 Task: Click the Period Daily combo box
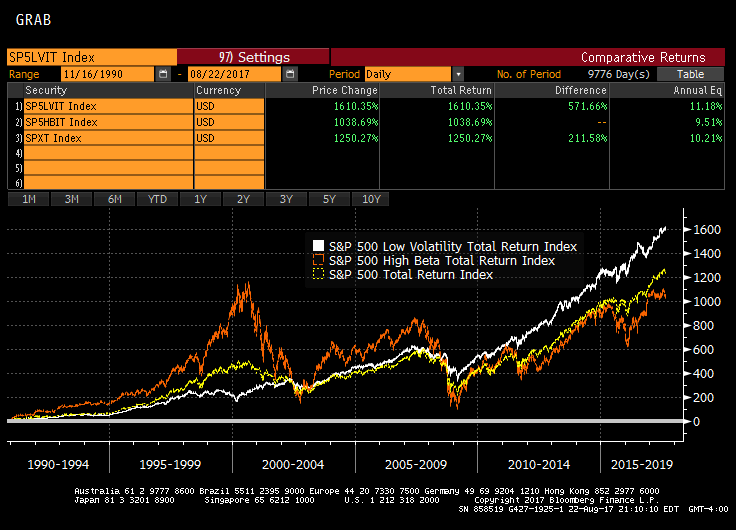(x=408, y=74)
